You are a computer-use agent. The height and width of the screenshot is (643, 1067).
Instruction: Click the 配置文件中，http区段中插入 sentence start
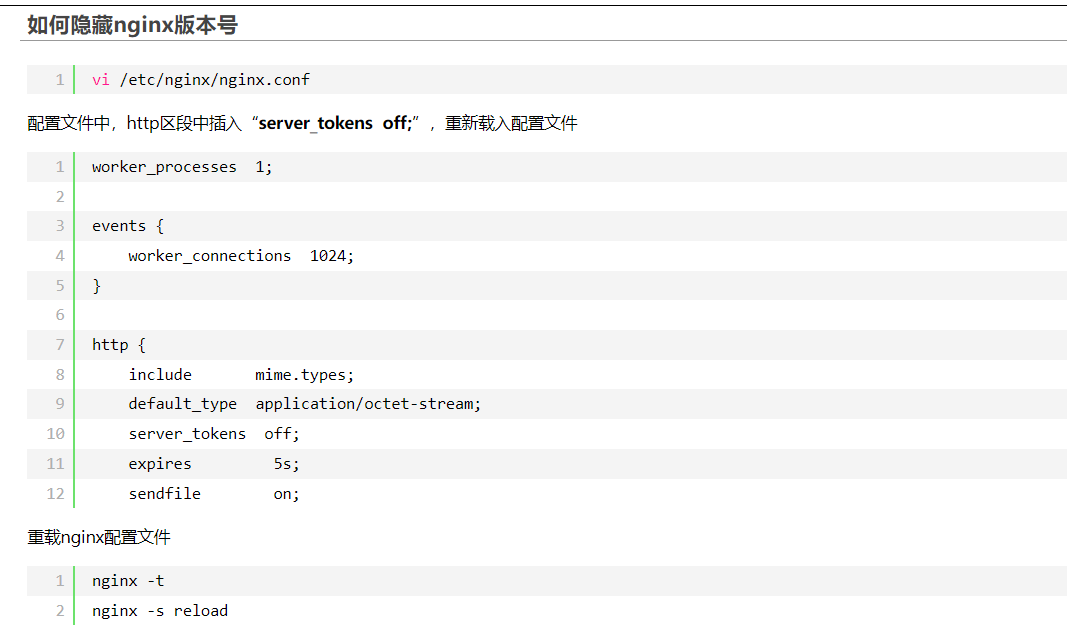134,123
